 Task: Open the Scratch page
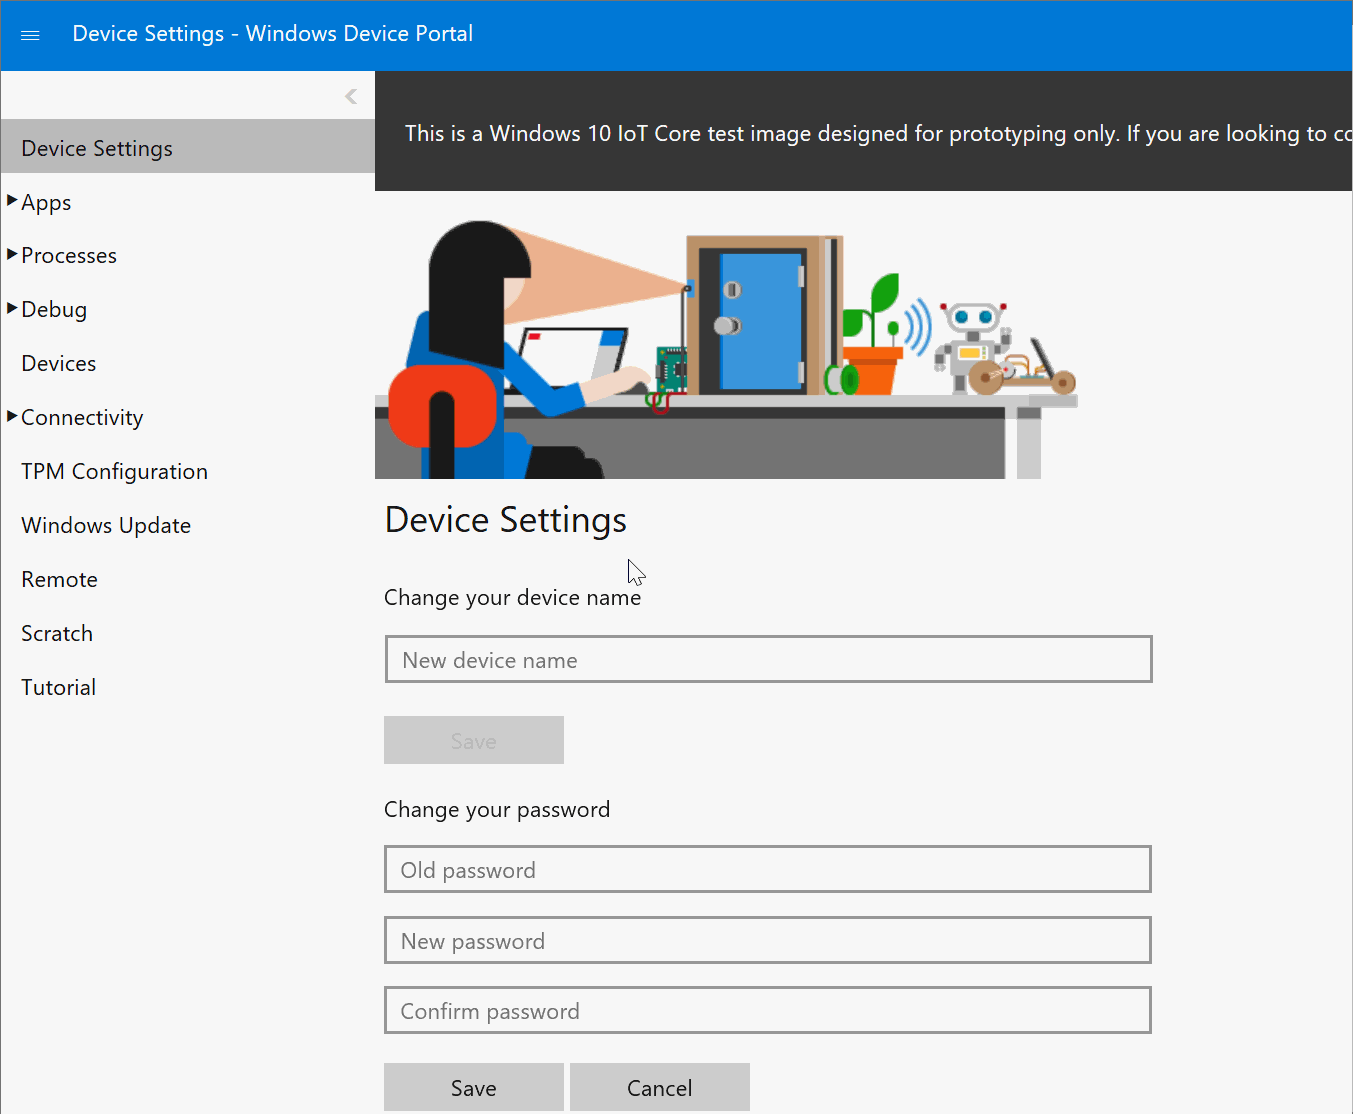click(x=57, y=634)
